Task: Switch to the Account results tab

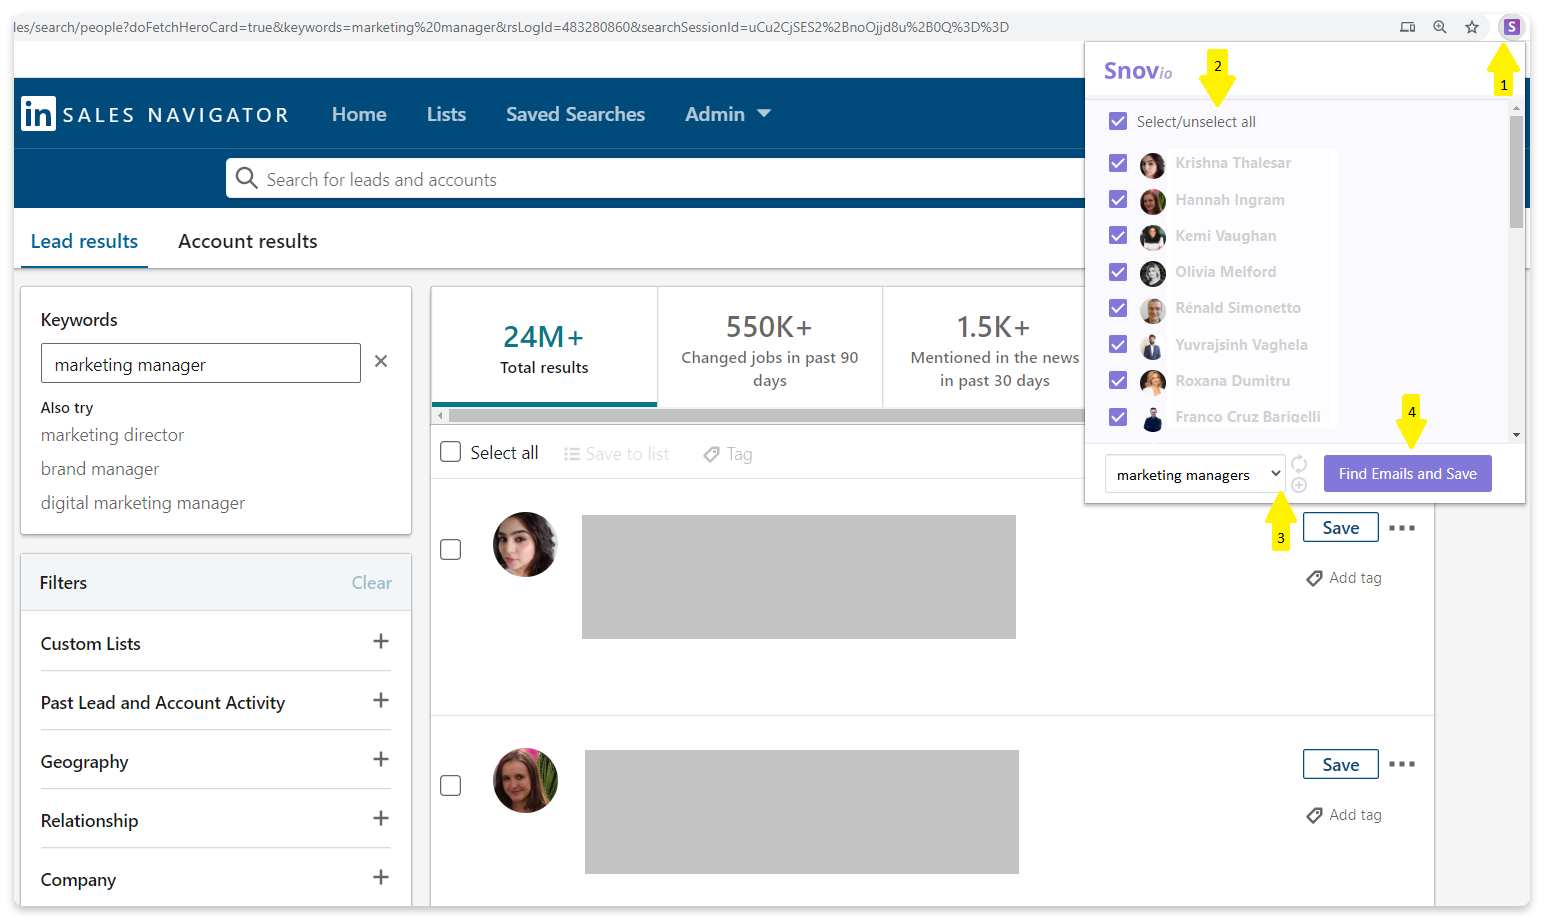Action: pos(247,241)
